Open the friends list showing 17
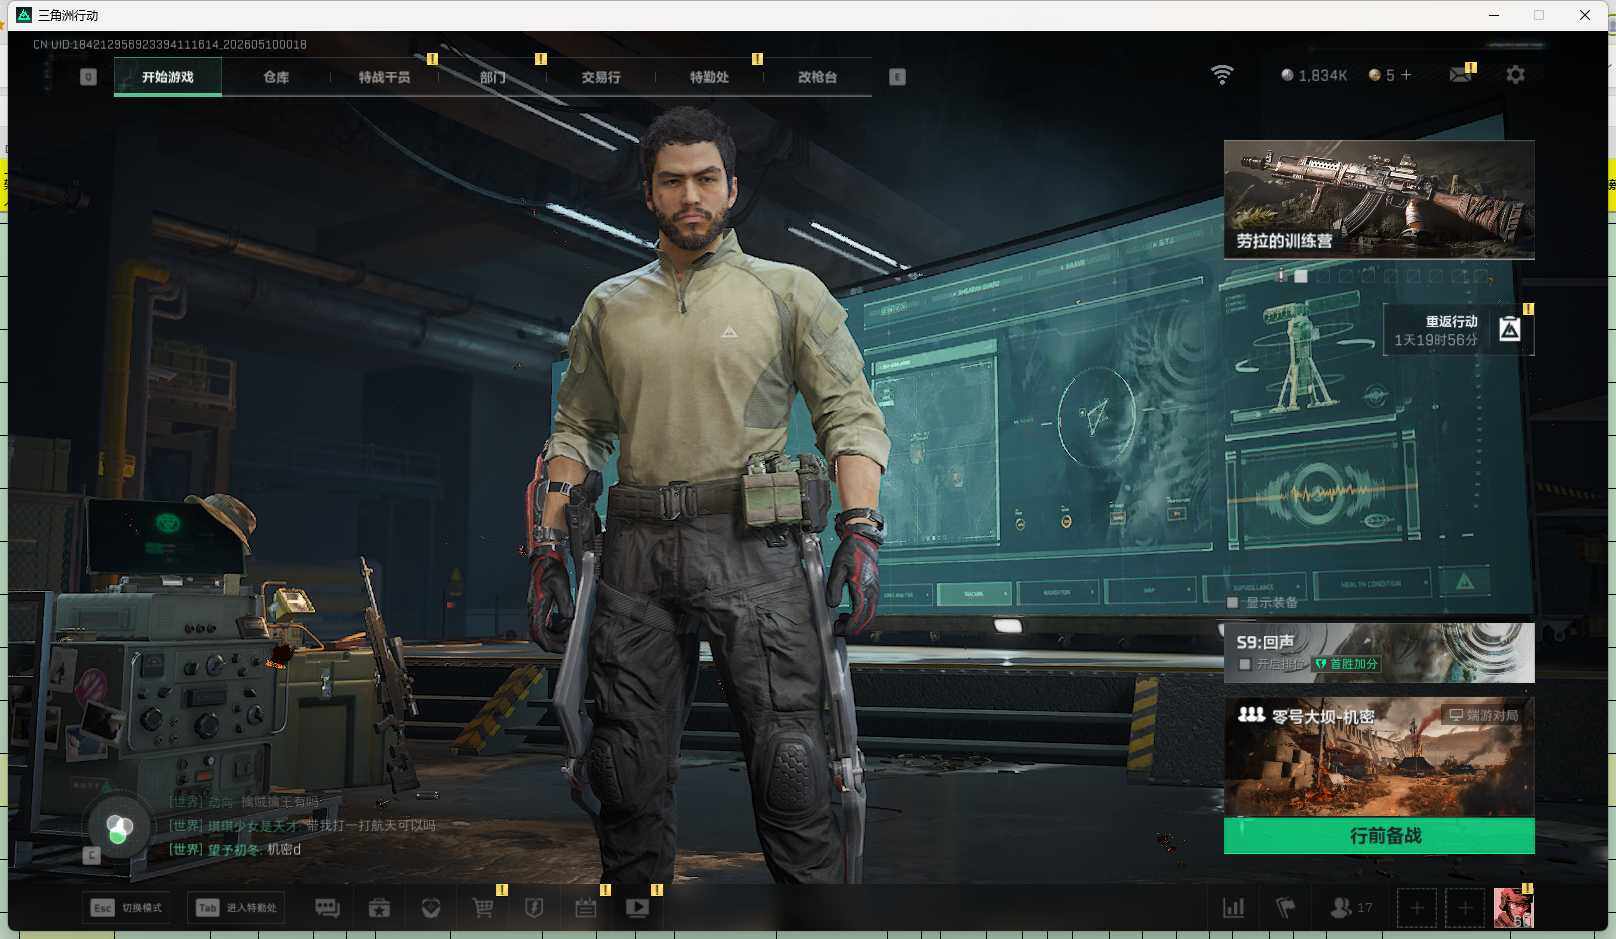This screenshot has height=939, width=1616. pos(1351,908)
